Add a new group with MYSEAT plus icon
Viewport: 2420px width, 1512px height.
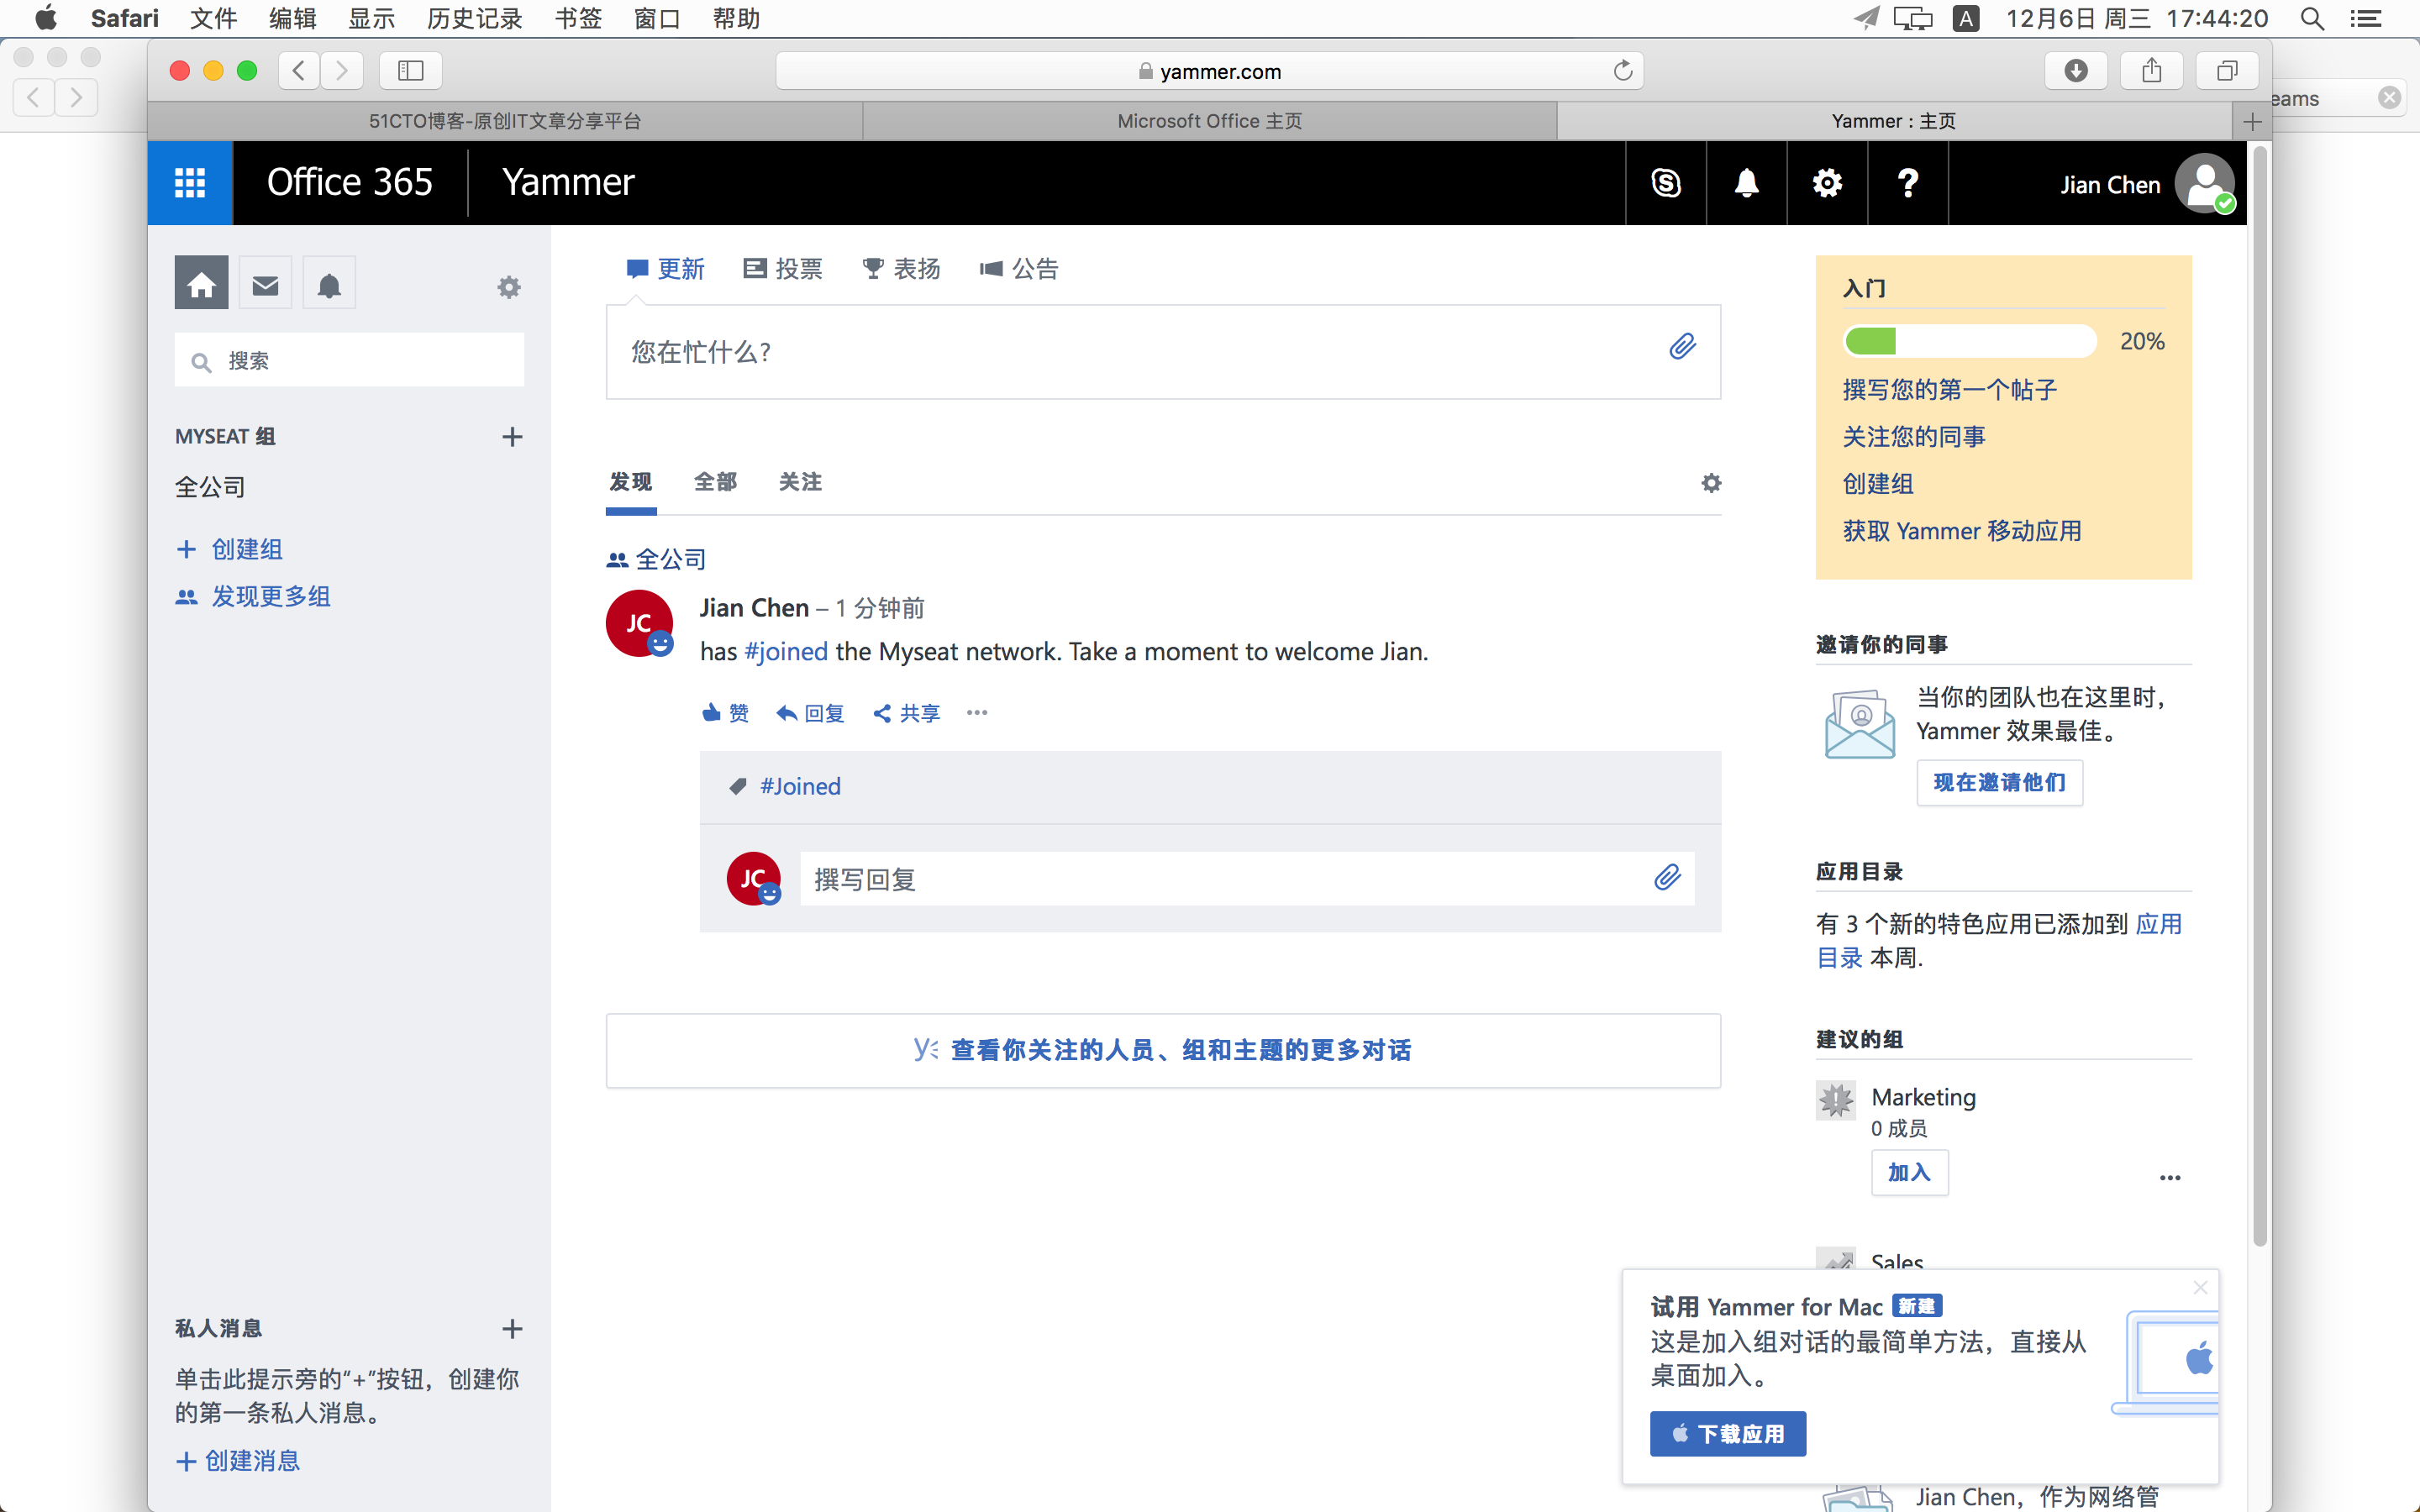point(512,437)
